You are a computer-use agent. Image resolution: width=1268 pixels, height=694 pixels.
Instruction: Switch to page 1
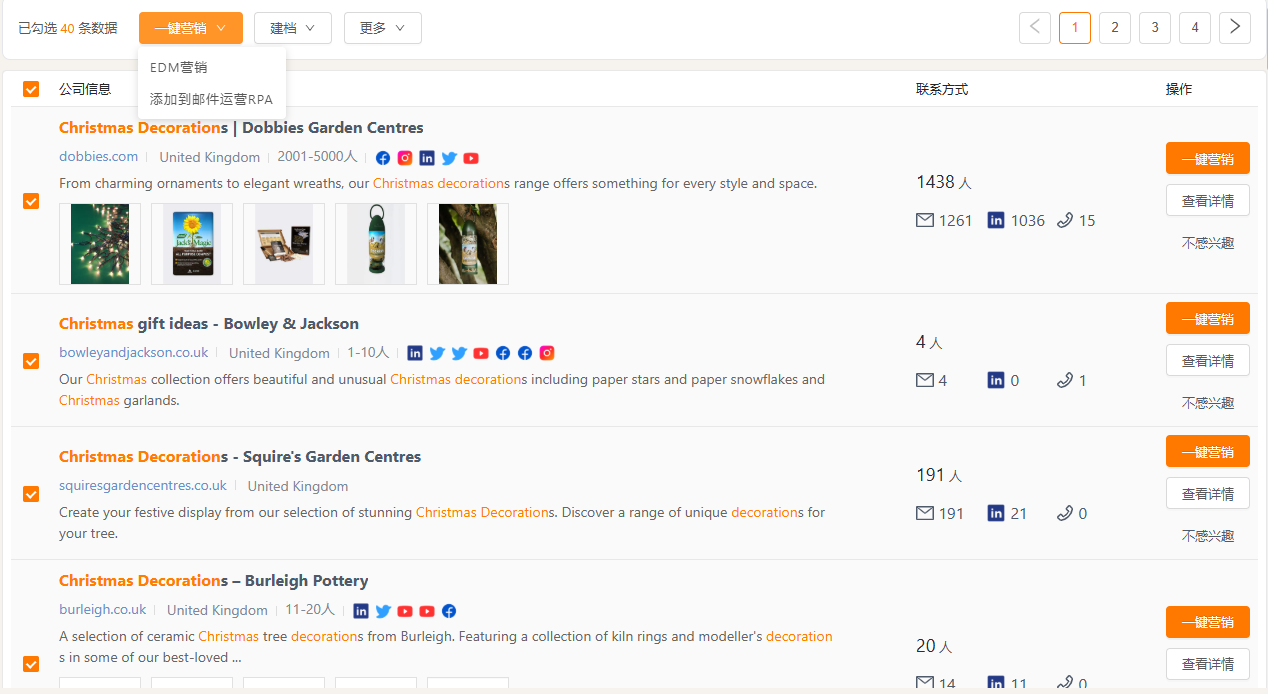tap(1075, 27)
